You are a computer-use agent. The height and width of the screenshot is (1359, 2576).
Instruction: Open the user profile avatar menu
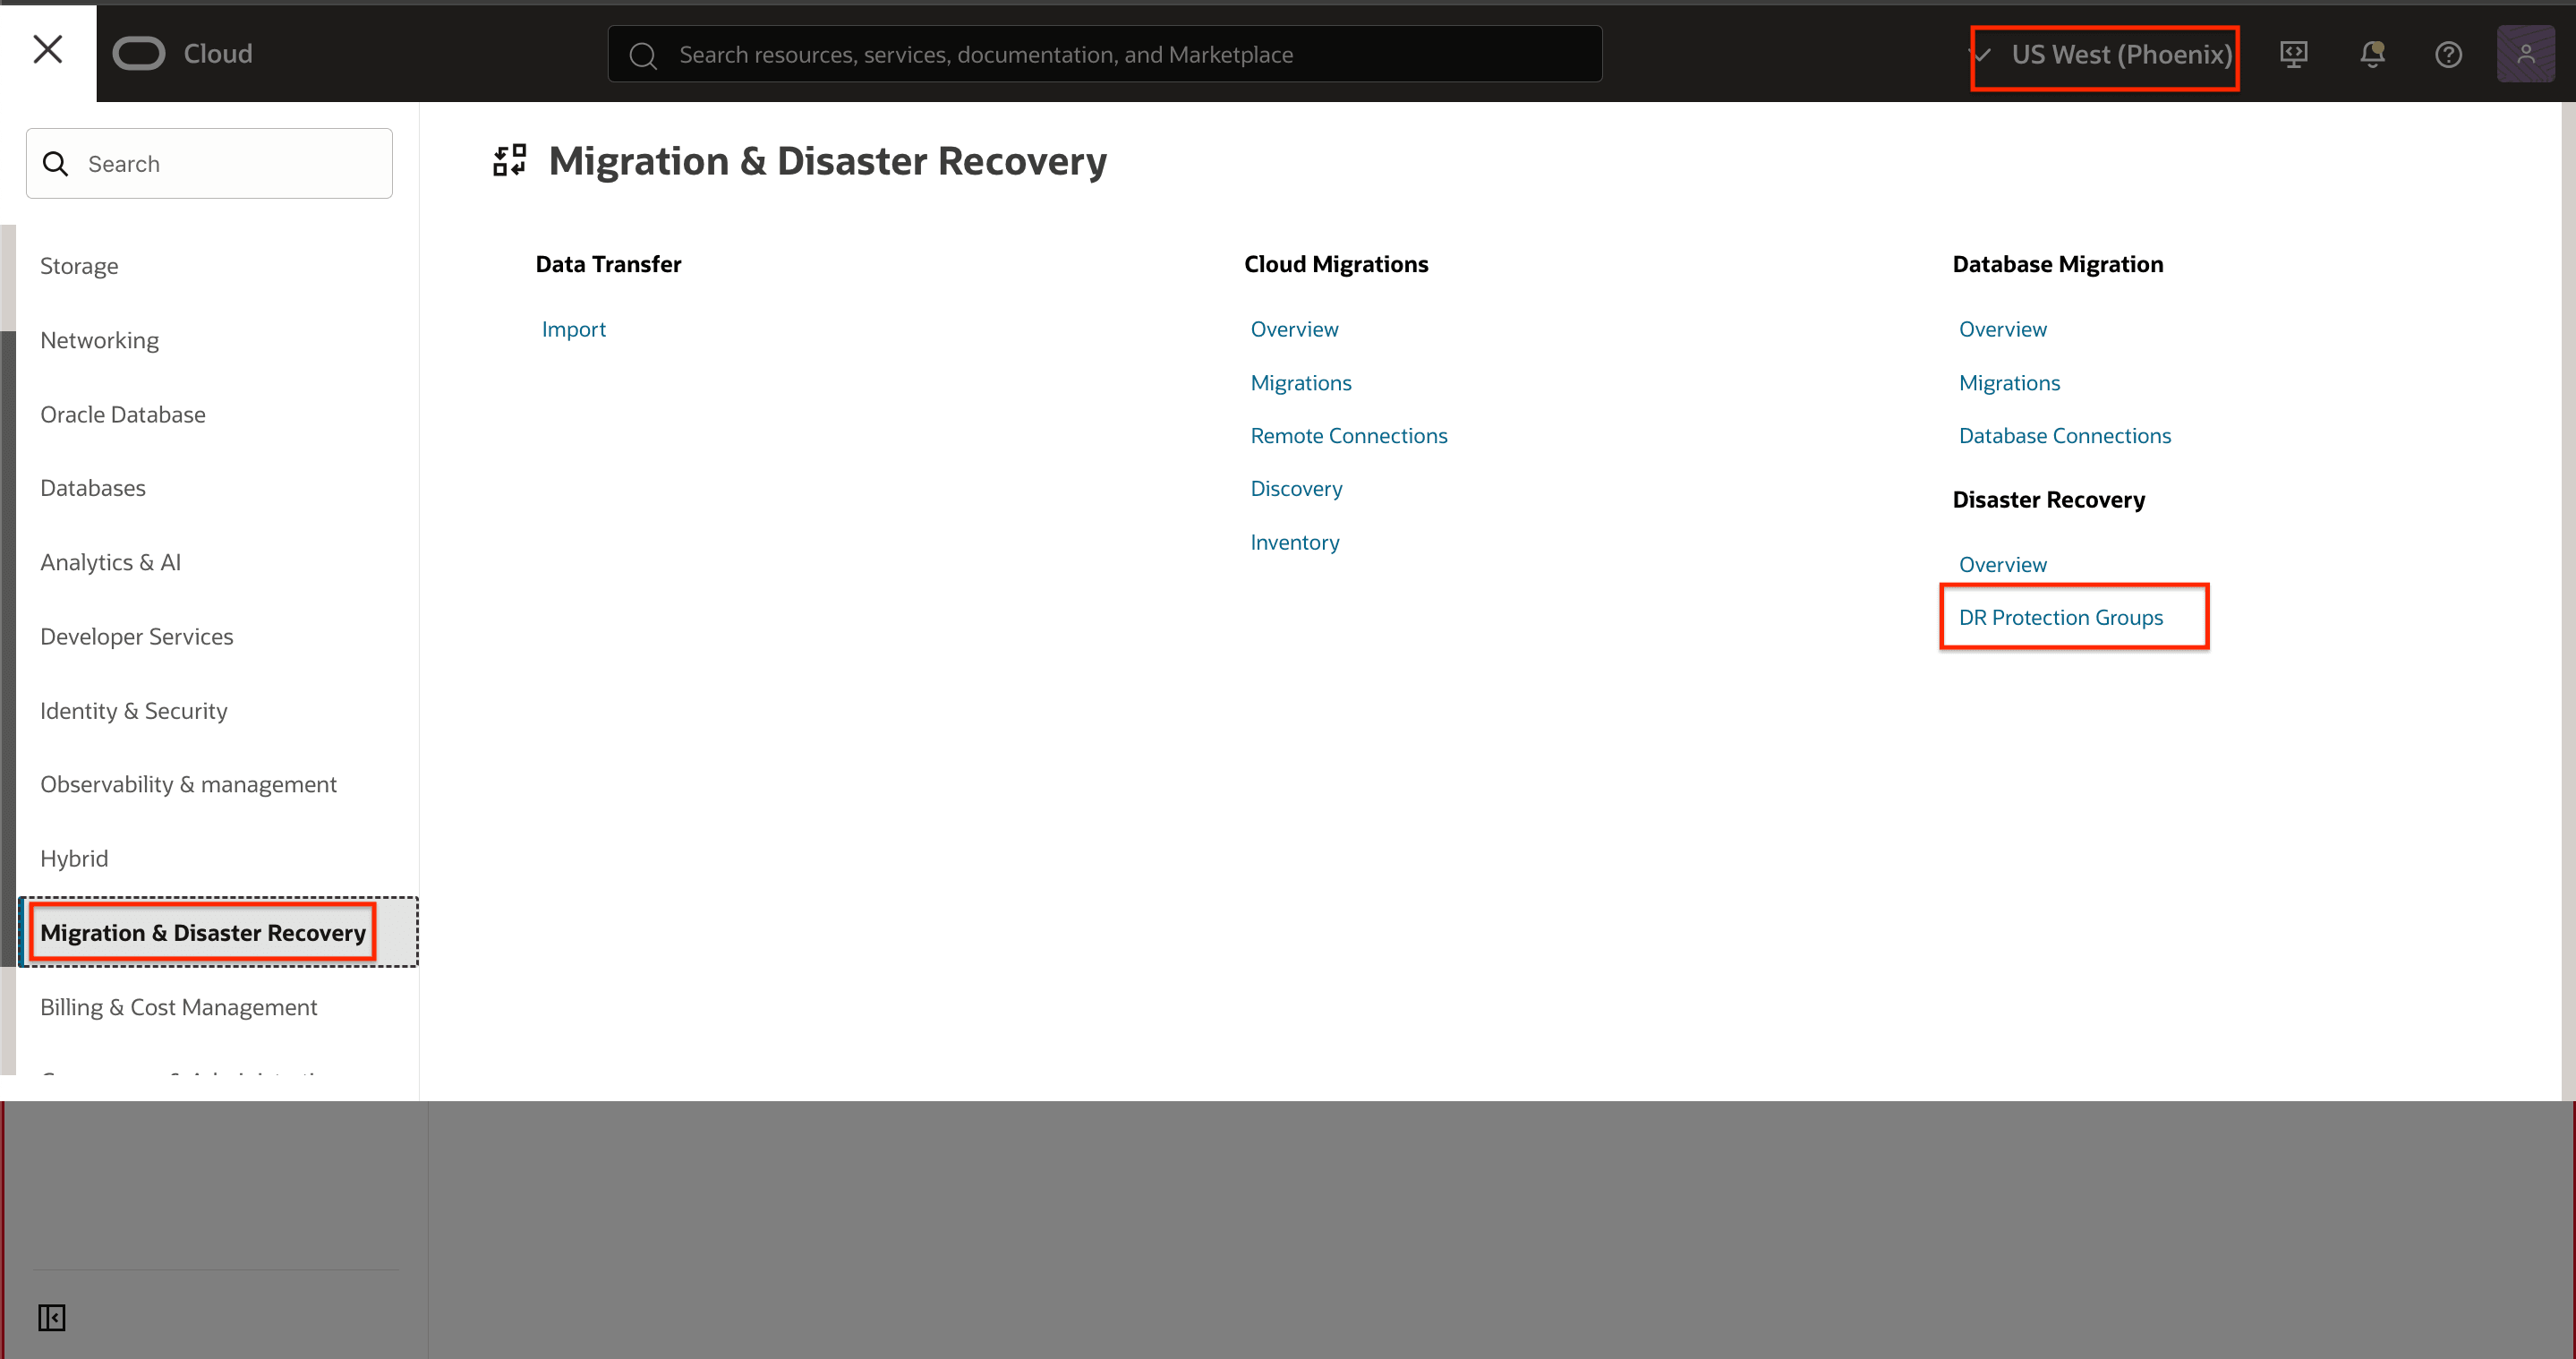tap(2525, 54)
